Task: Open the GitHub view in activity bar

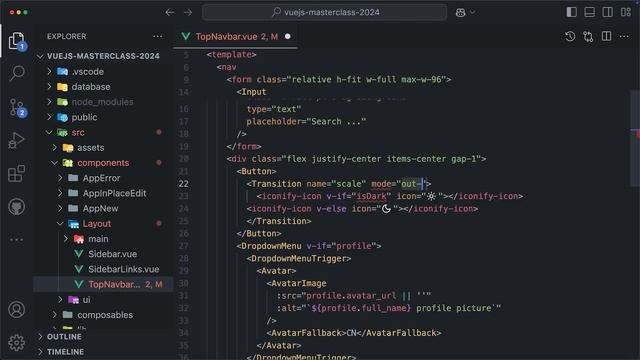Action: [x=16, y=207]
